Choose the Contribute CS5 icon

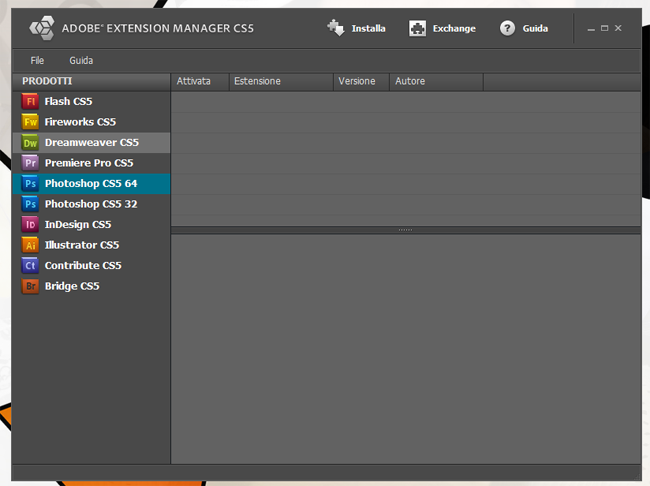[x=30, y=266]
